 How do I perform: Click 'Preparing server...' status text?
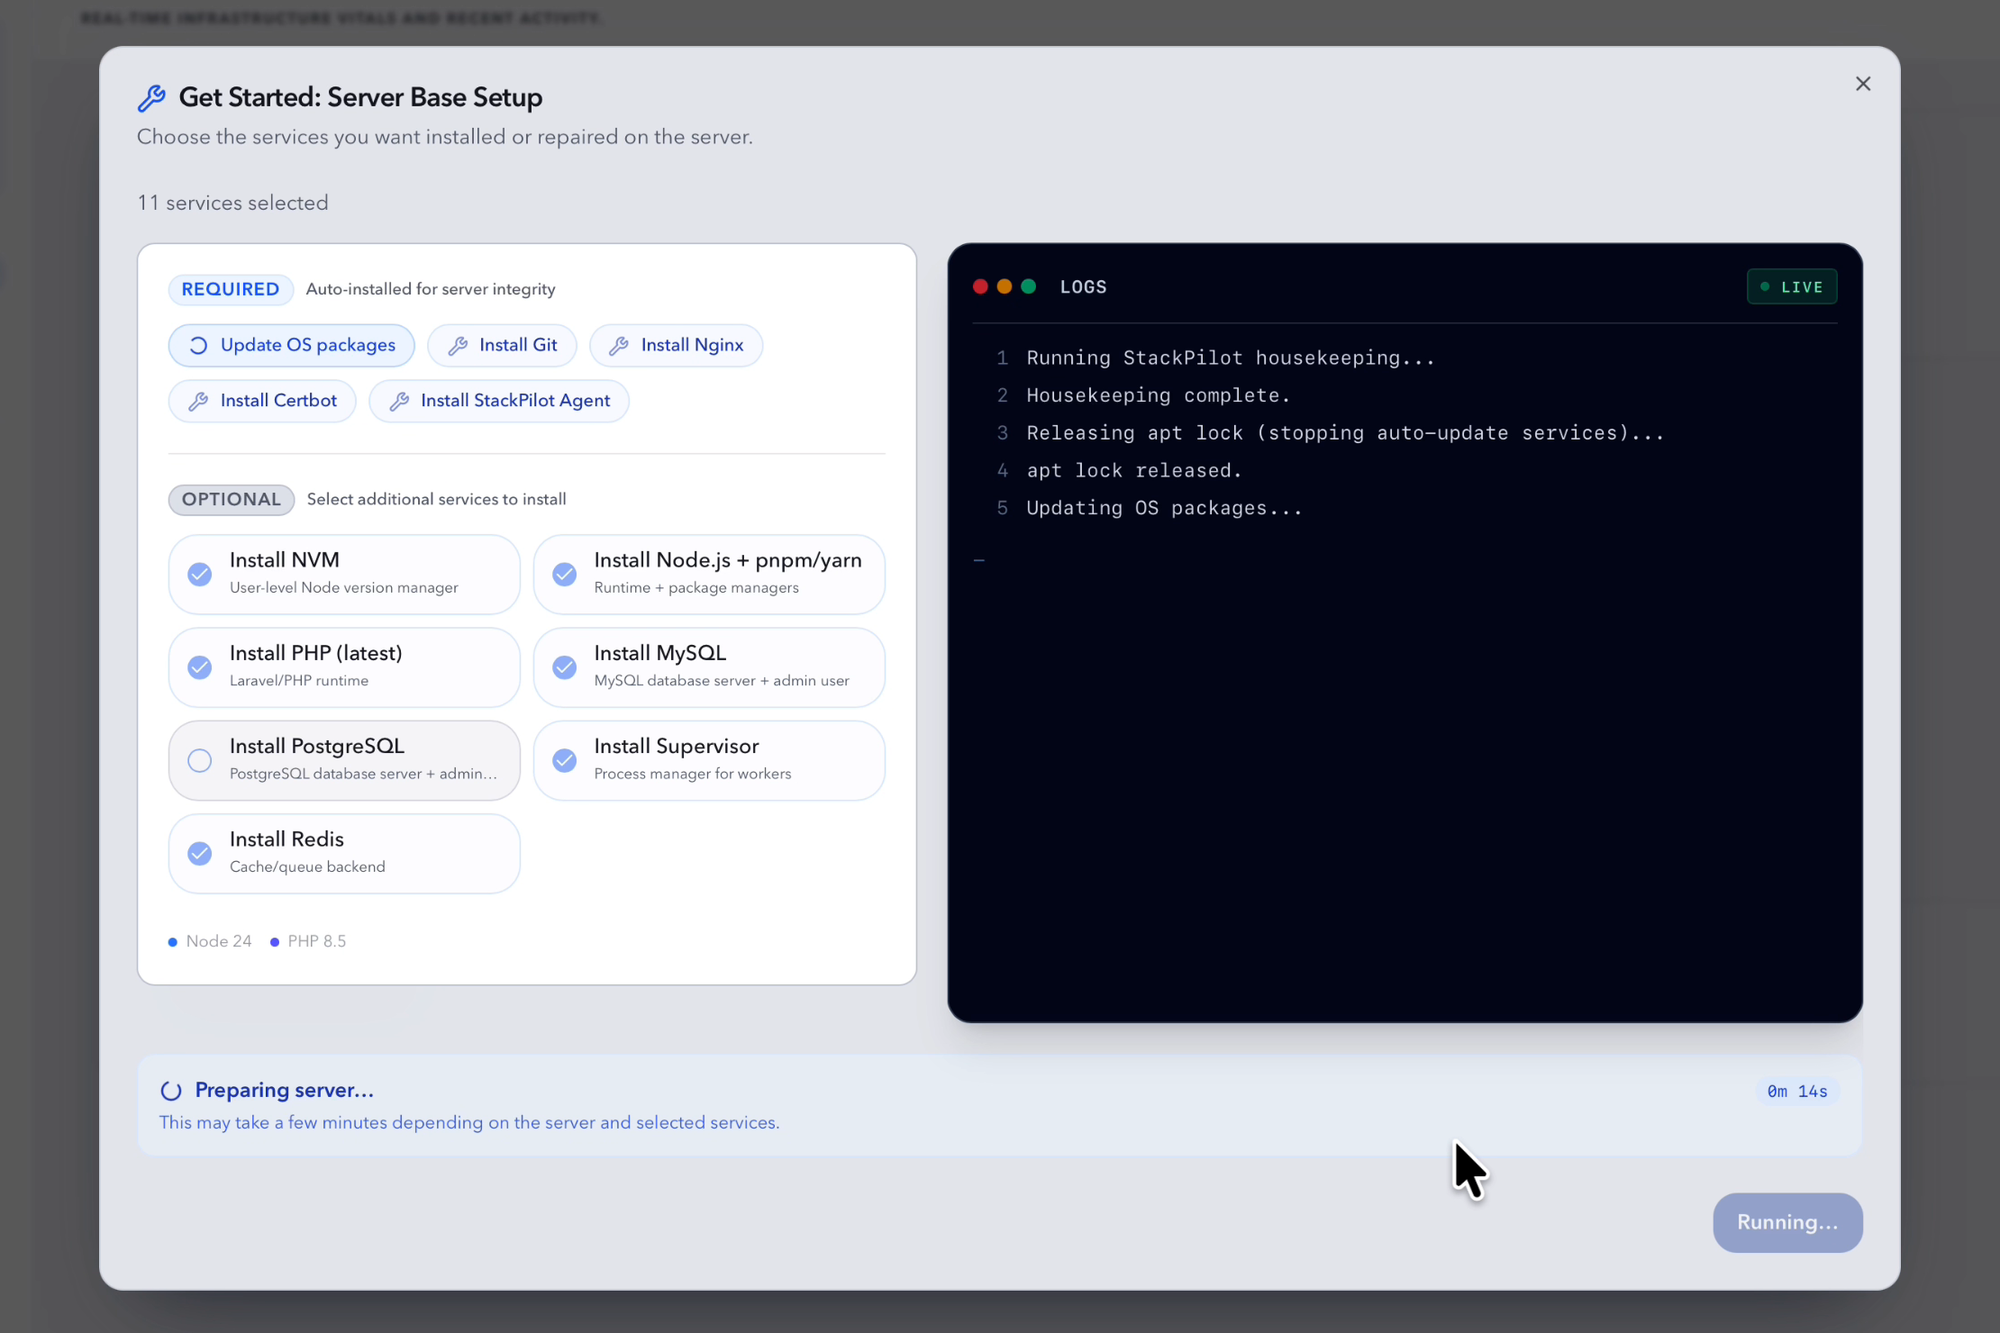tap(284, 1090)
